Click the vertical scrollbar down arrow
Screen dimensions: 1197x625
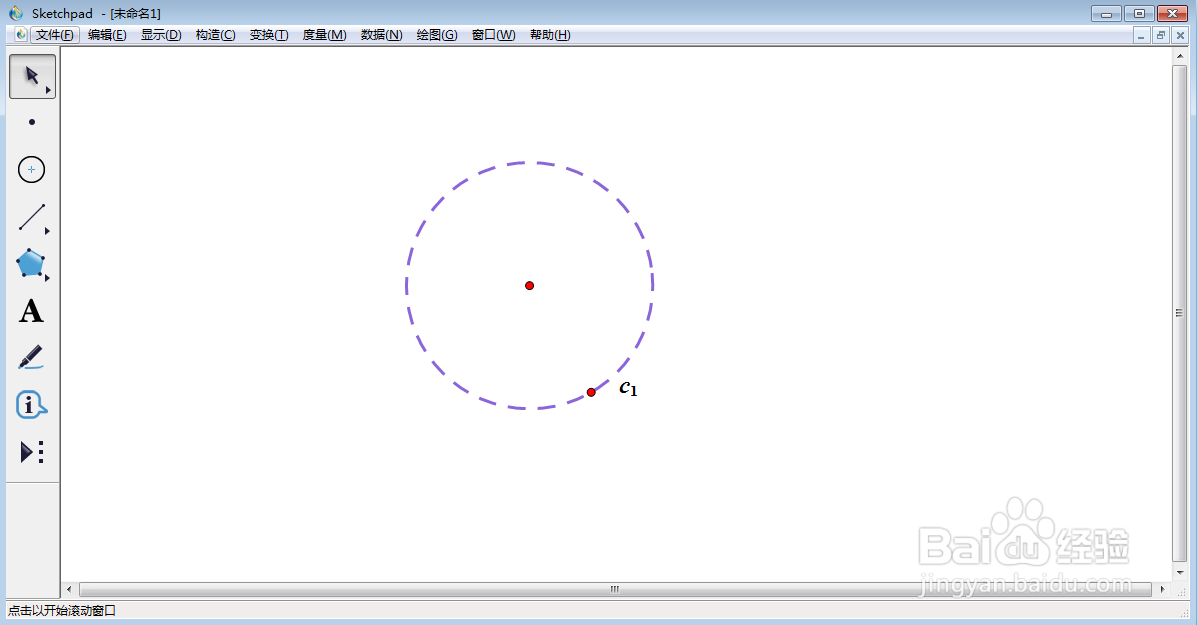pyautogui.click(x=1180, y=572)
